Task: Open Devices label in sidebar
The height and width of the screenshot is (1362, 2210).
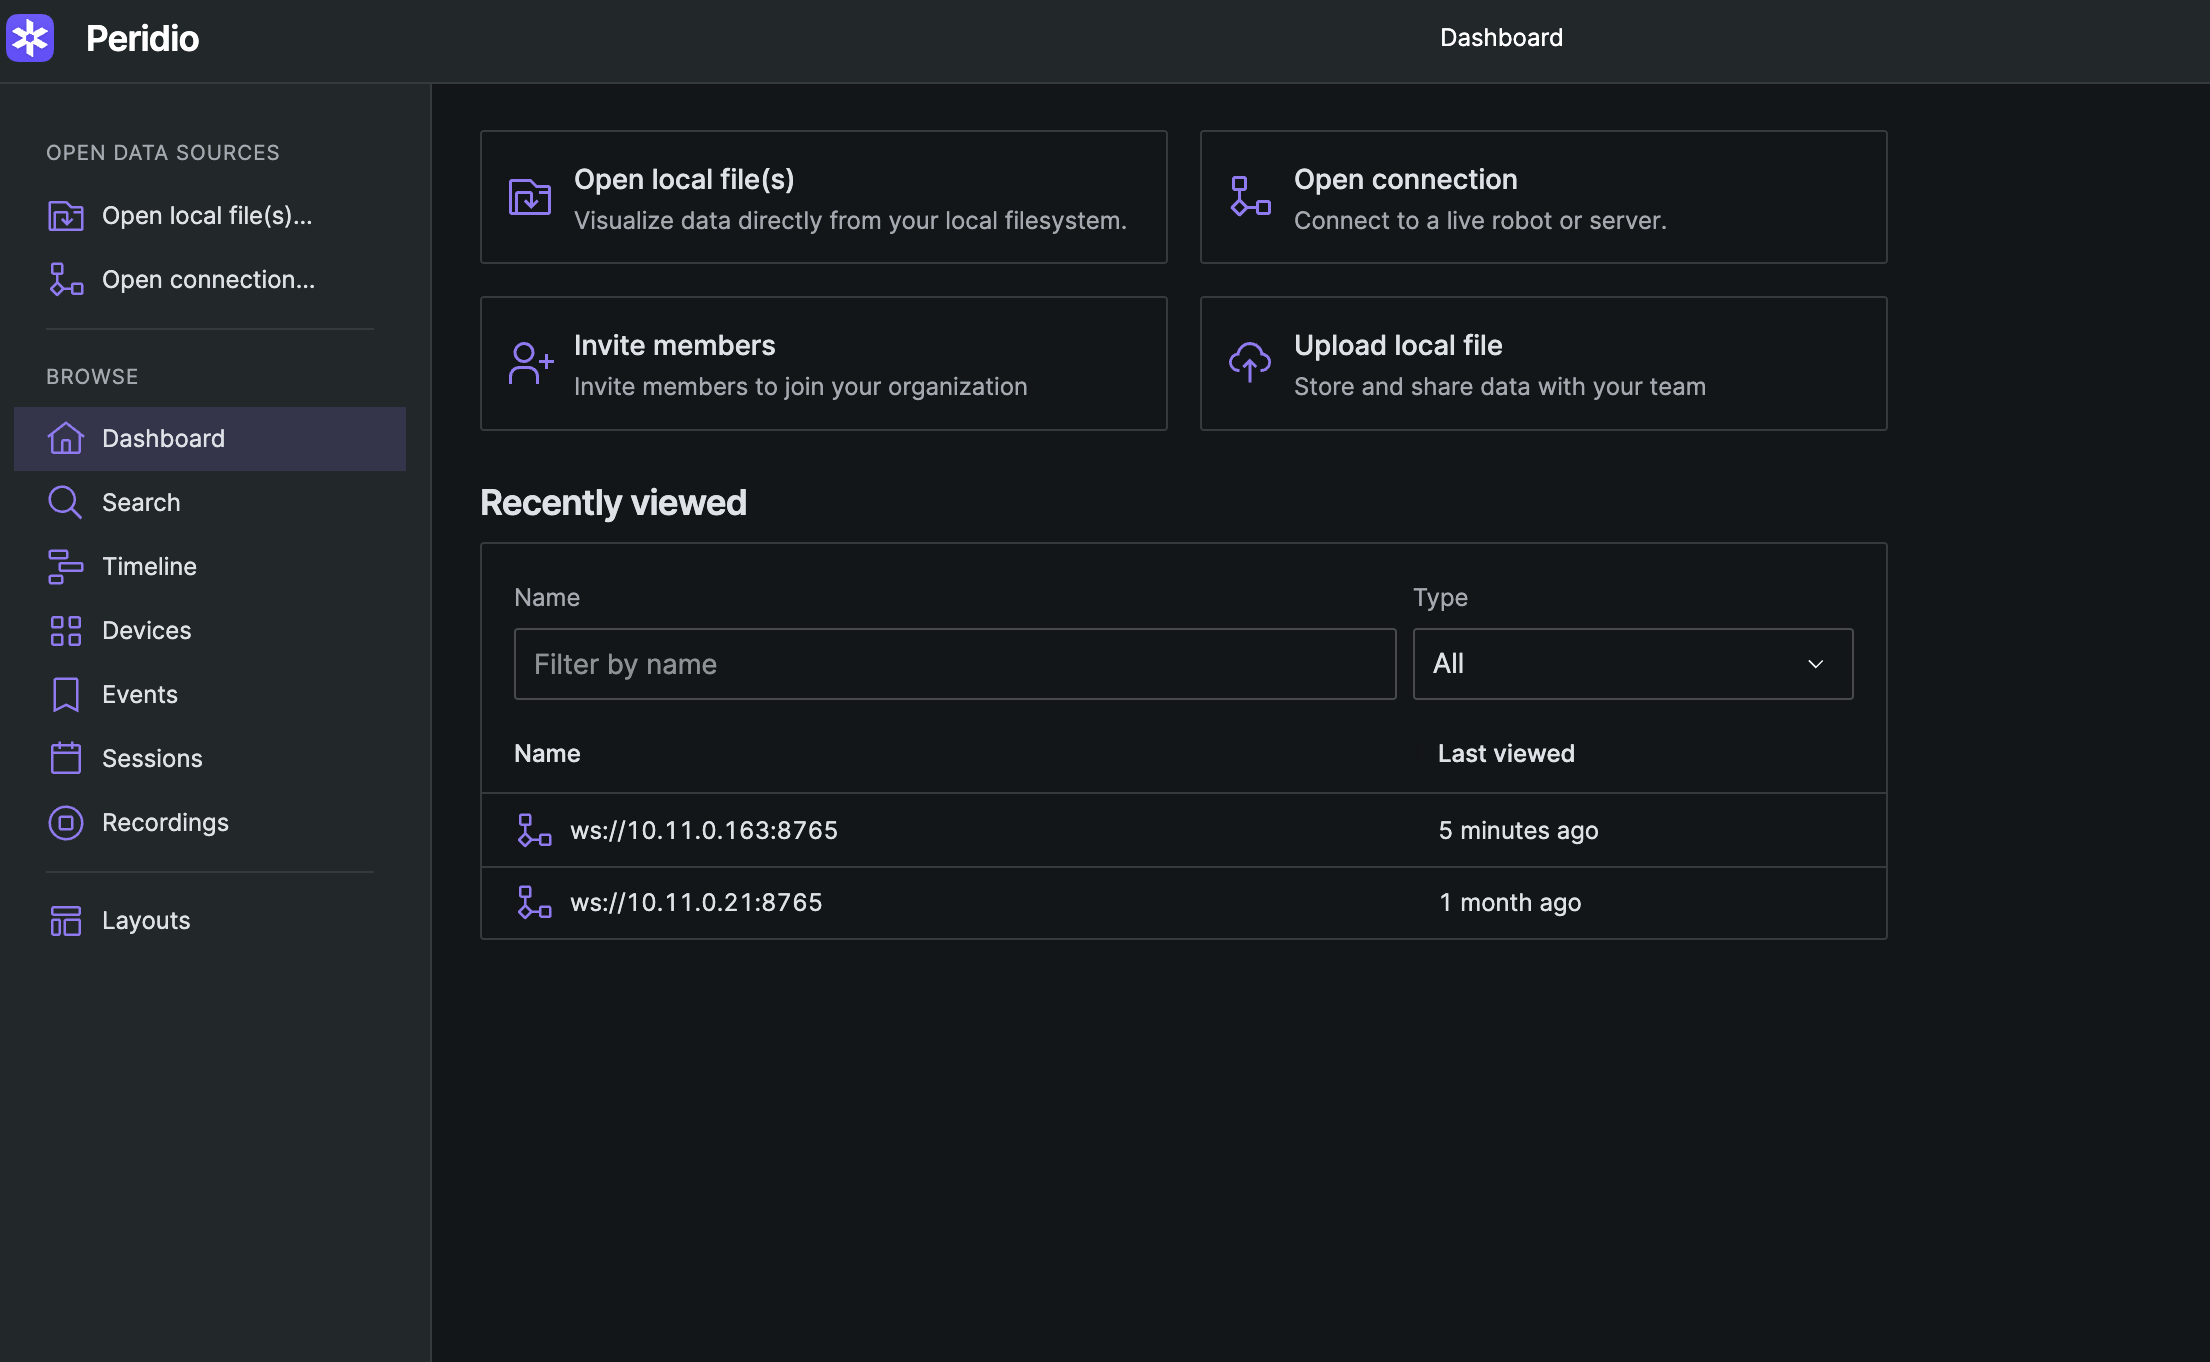Action: click(x=146, y=630)
